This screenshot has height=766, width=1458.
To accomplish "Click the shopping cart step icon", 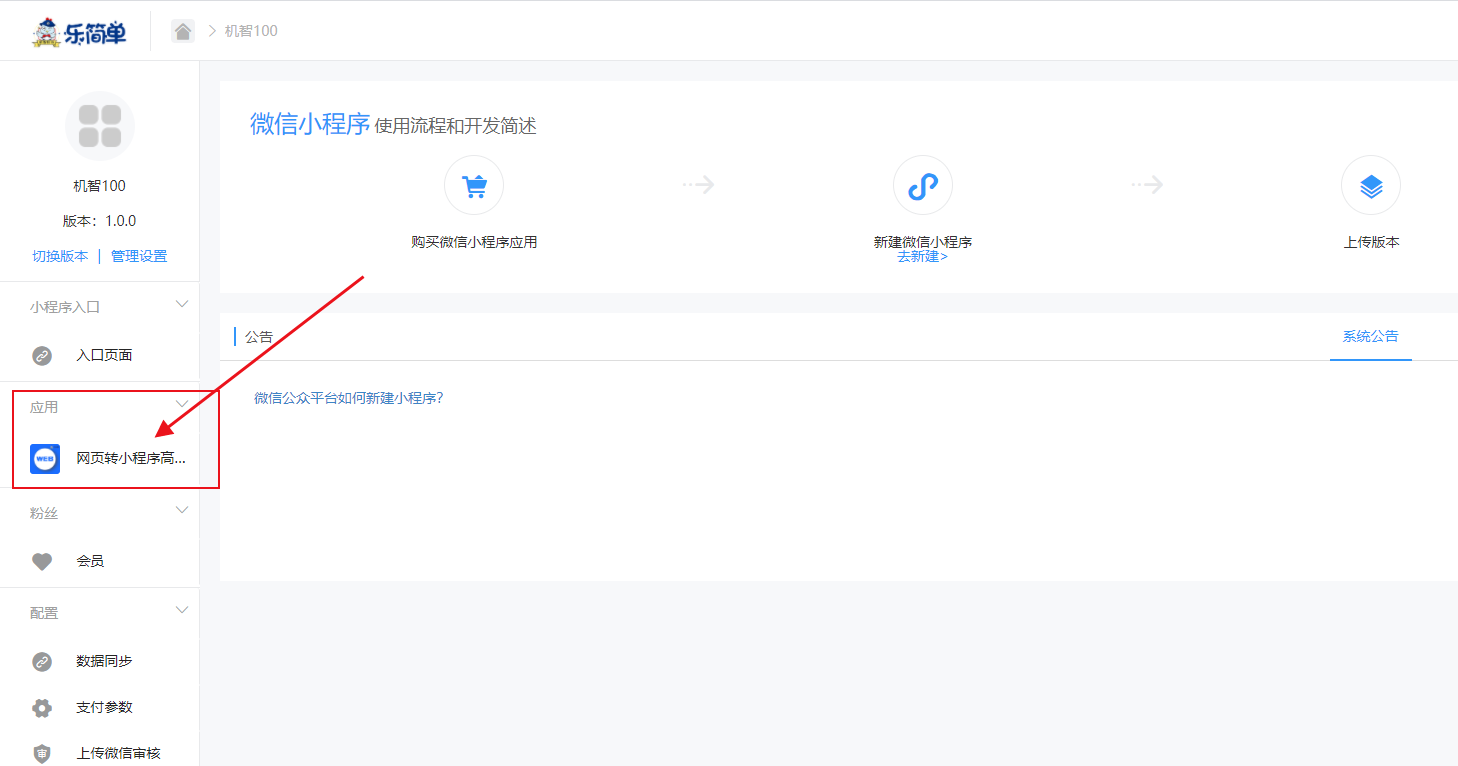I will coord(474,186).
